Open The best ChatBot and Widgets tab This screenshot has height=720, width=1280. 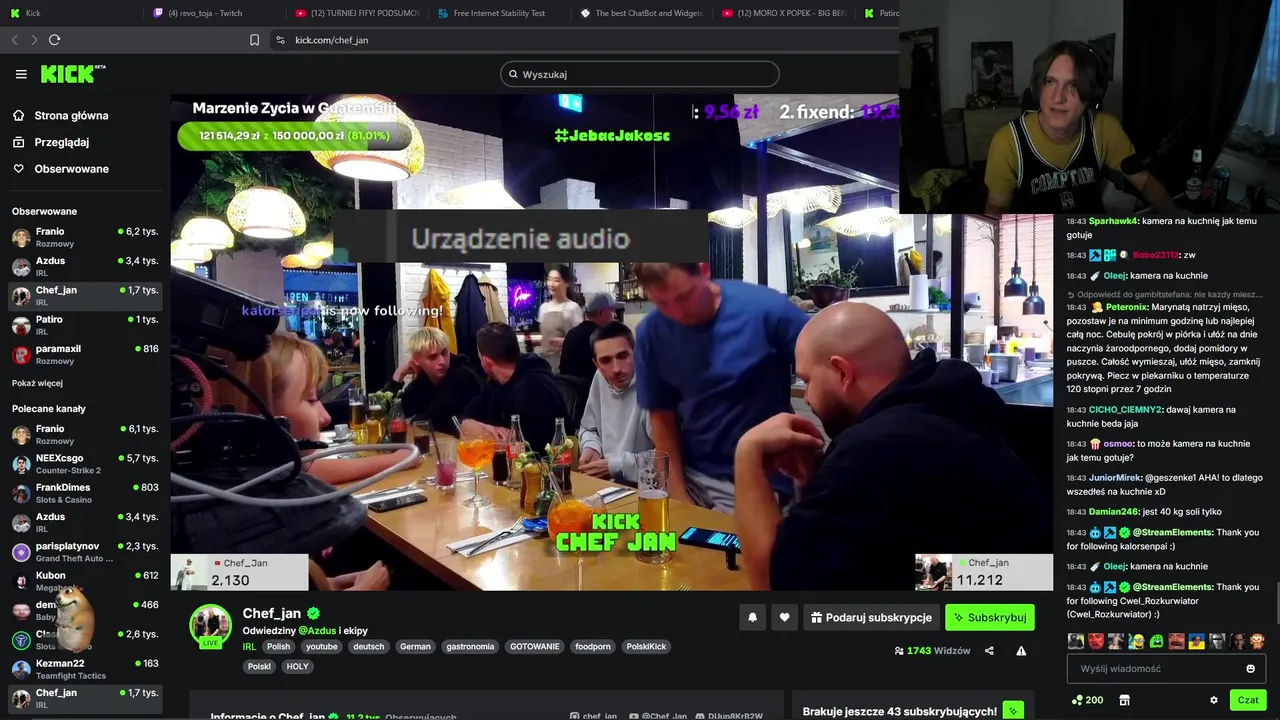pos(641,13)
